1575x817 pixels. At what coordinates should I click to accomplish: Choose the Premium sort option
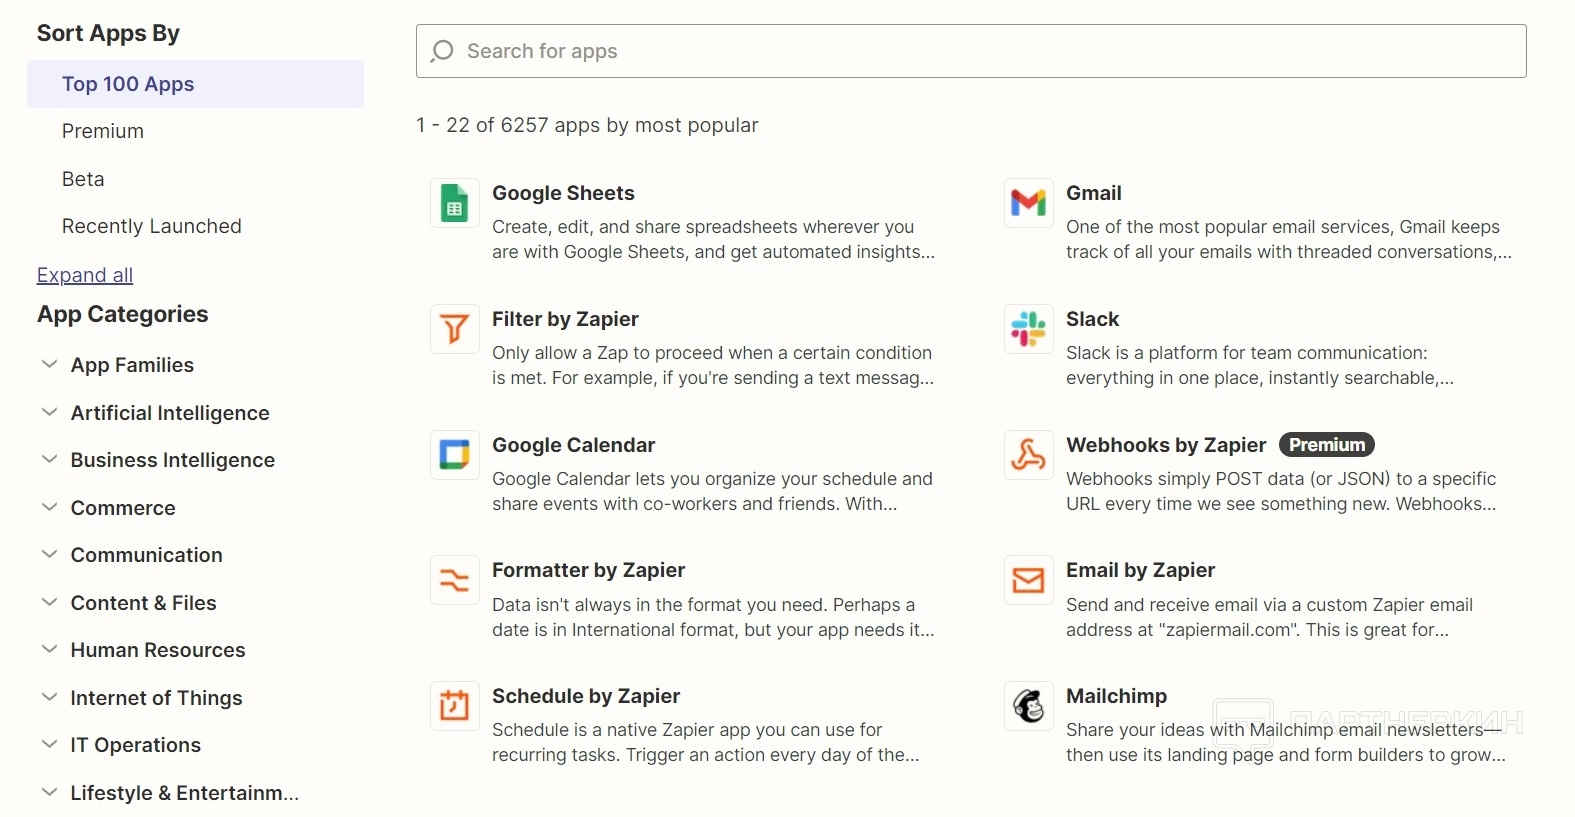point(103,131)
